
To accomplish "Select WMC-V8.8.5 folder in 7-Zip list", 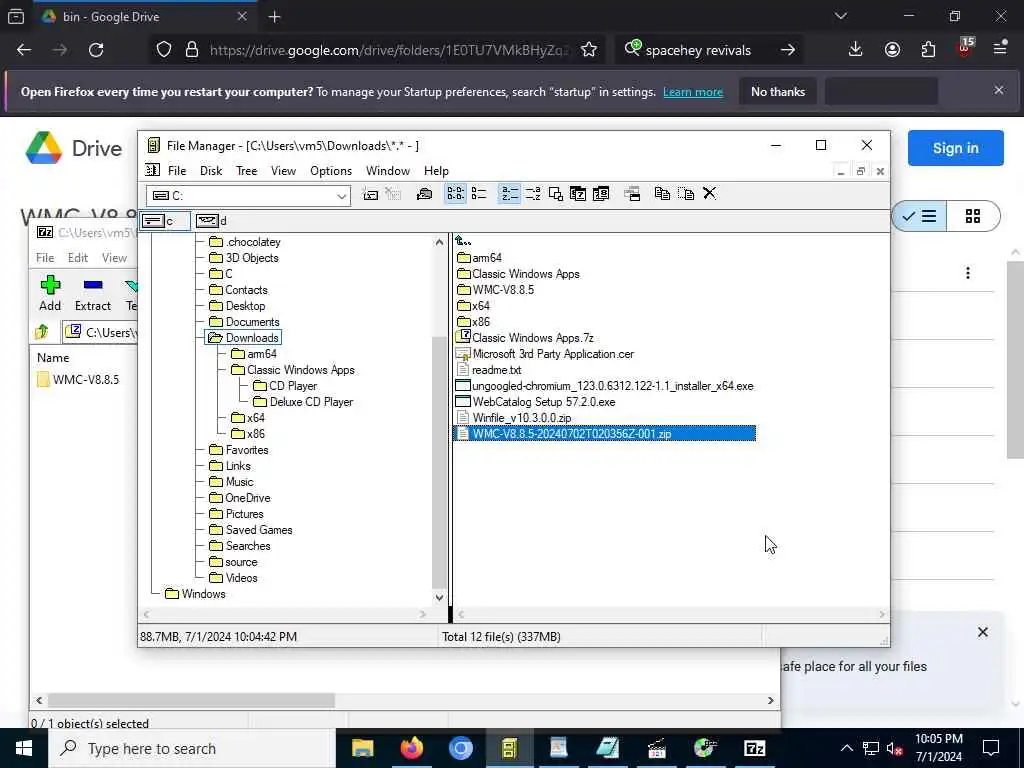I will click(x=78, y=380).
